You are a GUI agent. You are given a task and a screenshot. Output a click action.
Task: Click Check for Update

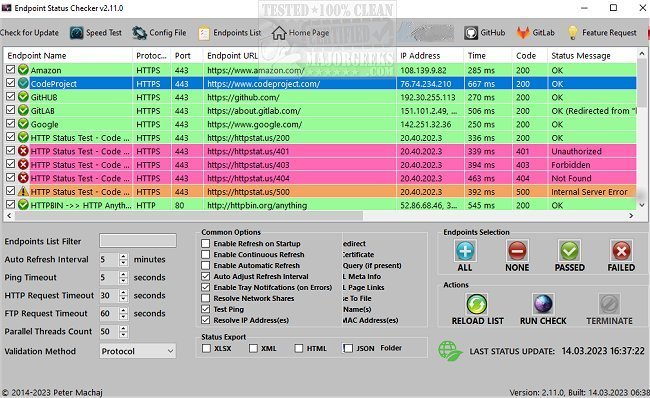coord(29,33)
